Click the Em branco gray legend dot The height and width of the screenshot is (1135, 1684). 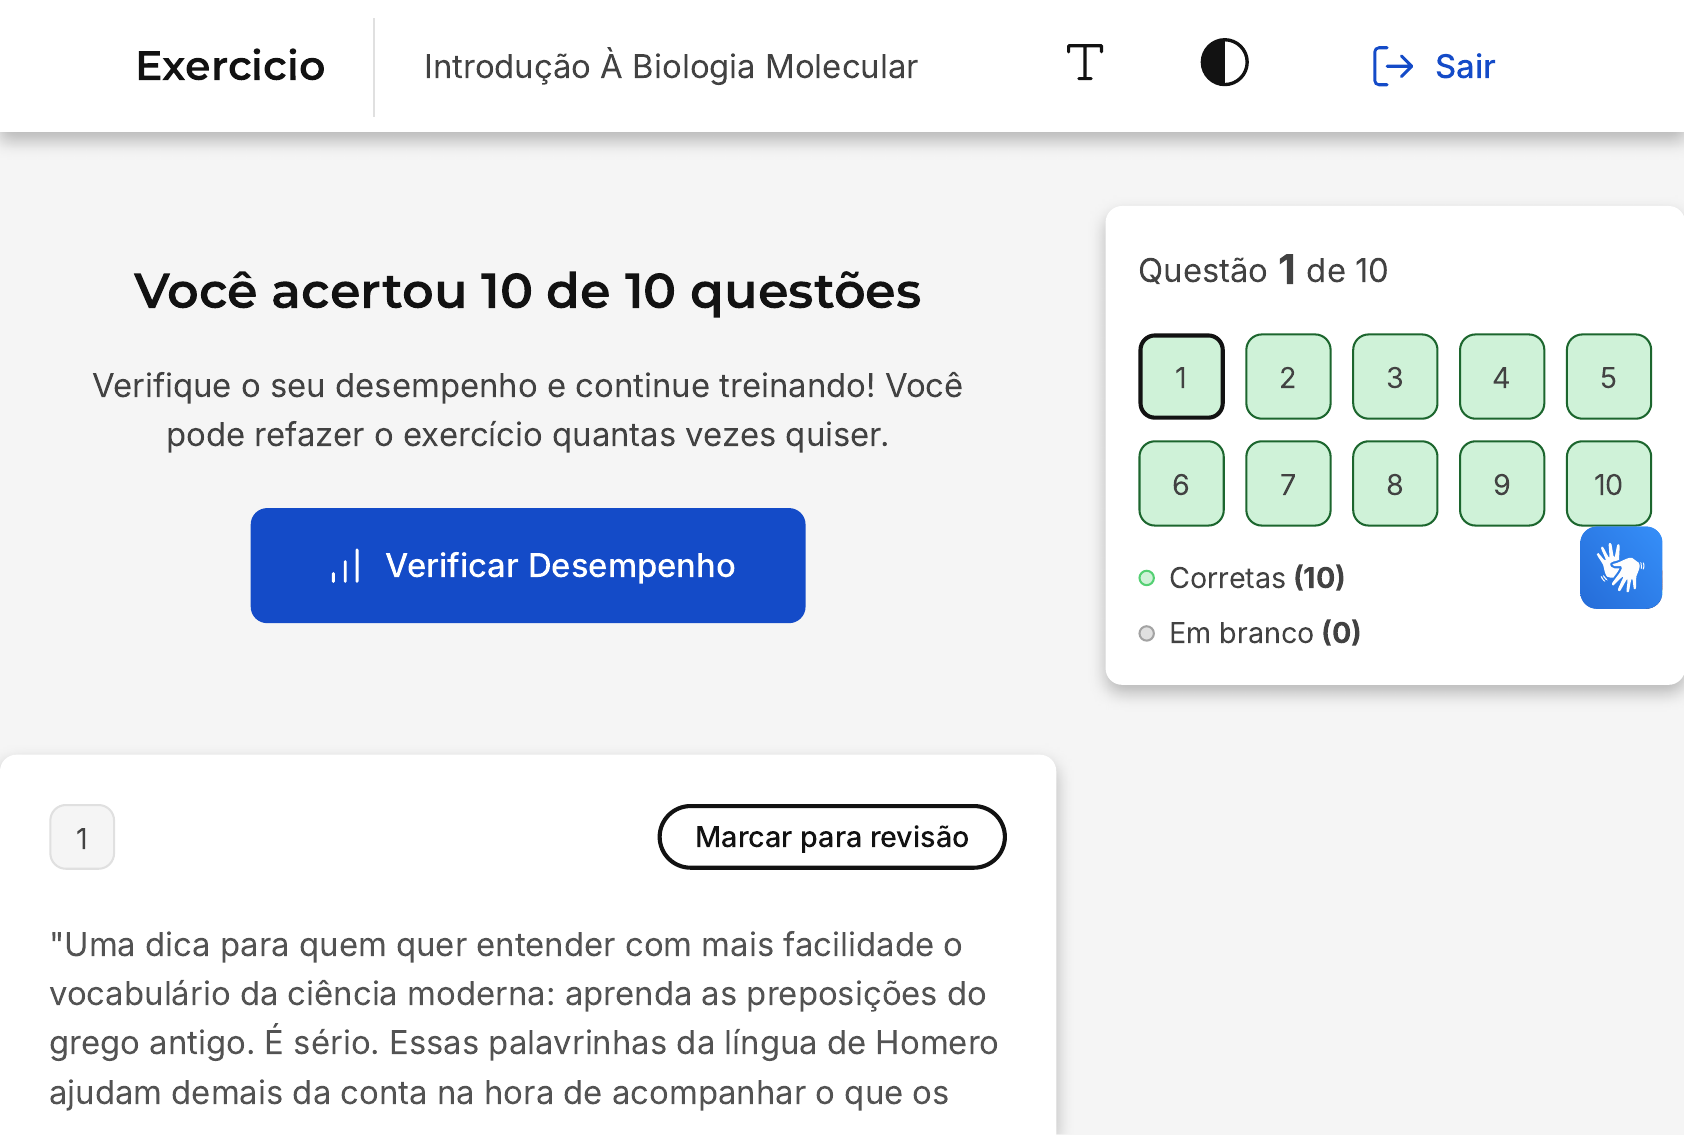click(x=1147, y=633)
